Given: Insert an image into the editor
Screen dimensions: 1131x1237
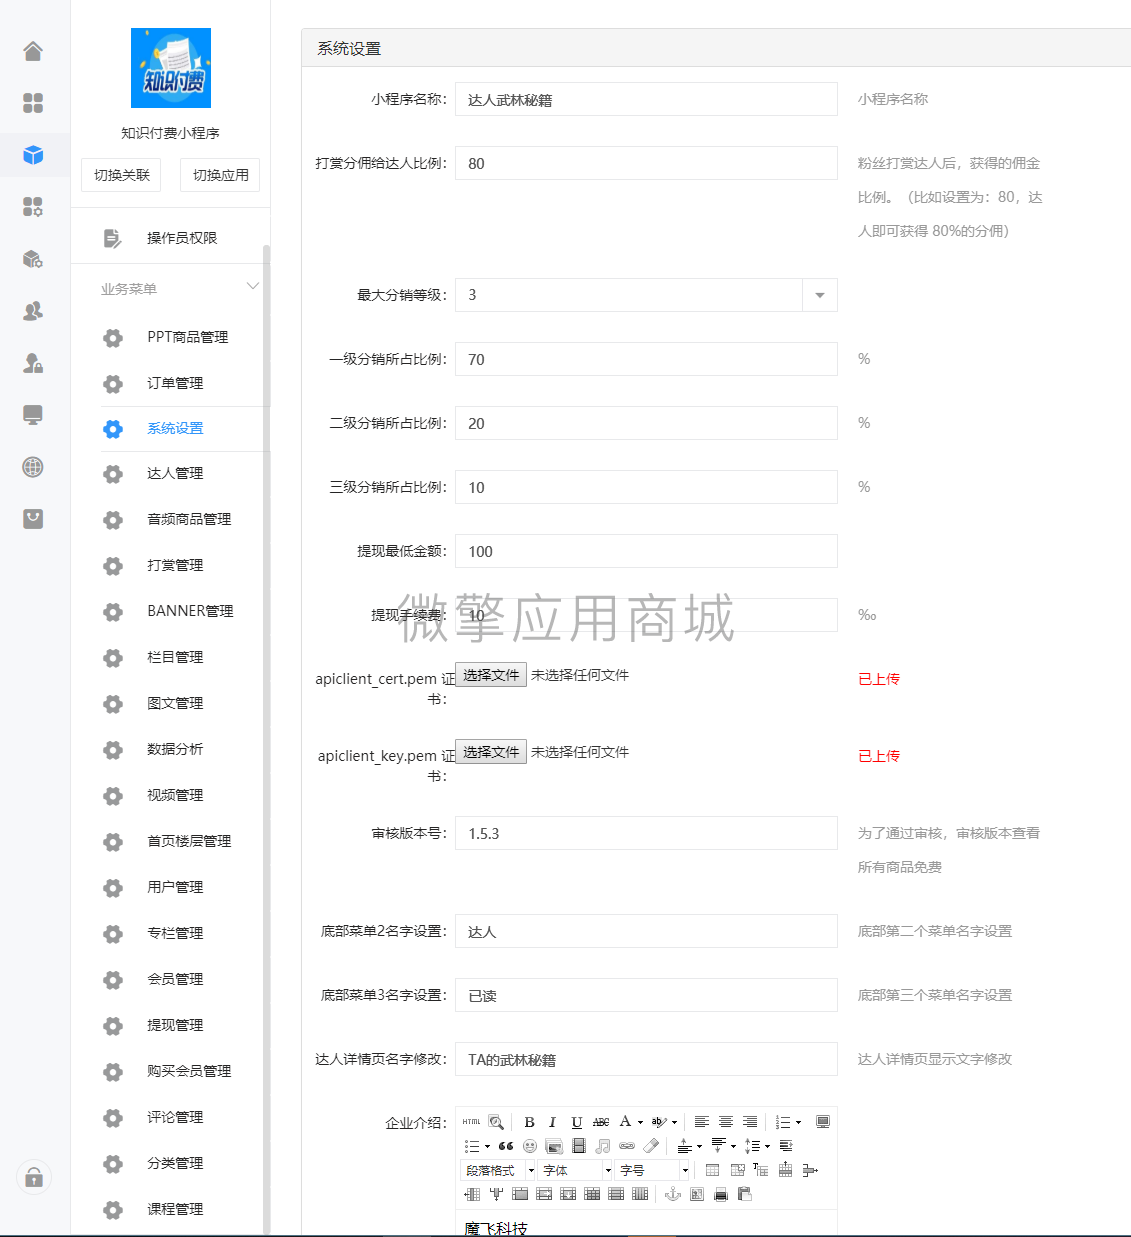Looking at the screenshot, I should (554, 1145).
